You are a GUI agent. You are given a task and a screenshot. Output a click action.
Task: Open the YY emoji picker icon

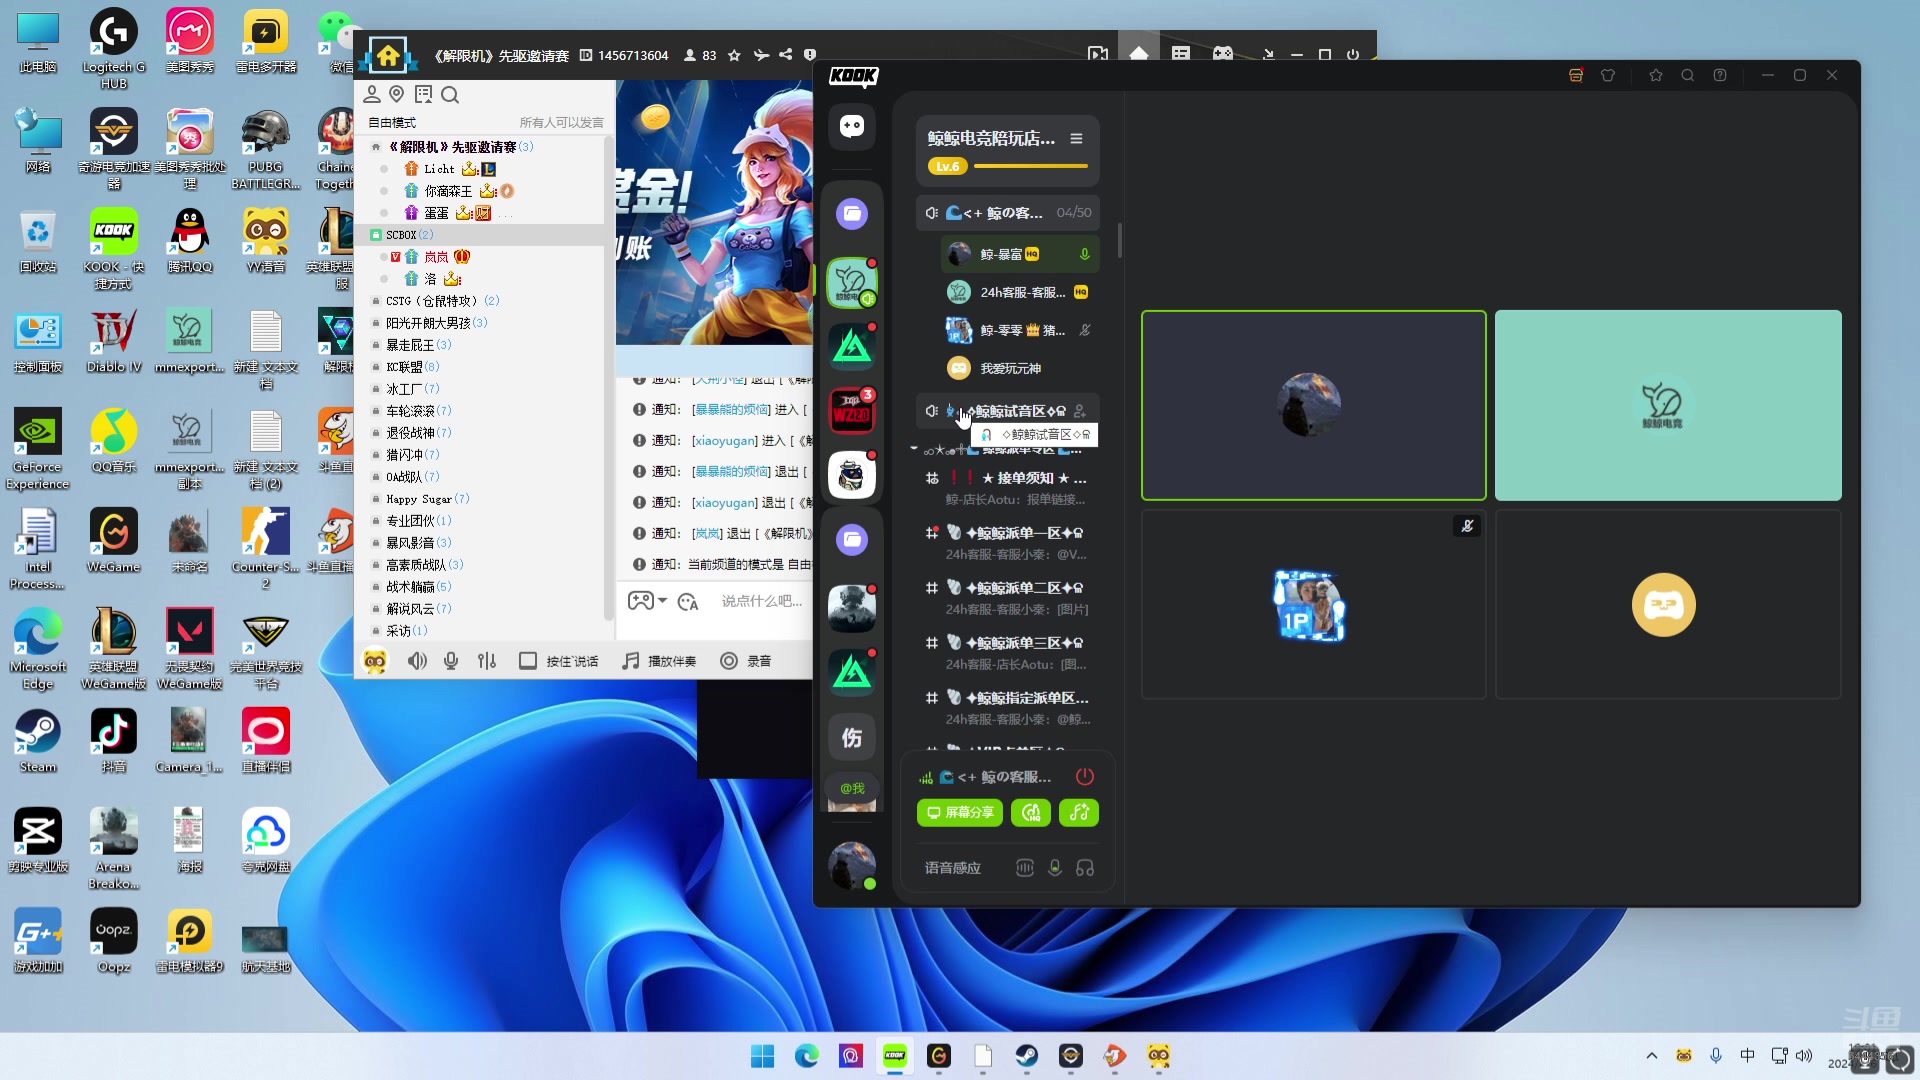click(x=688, y=601)
